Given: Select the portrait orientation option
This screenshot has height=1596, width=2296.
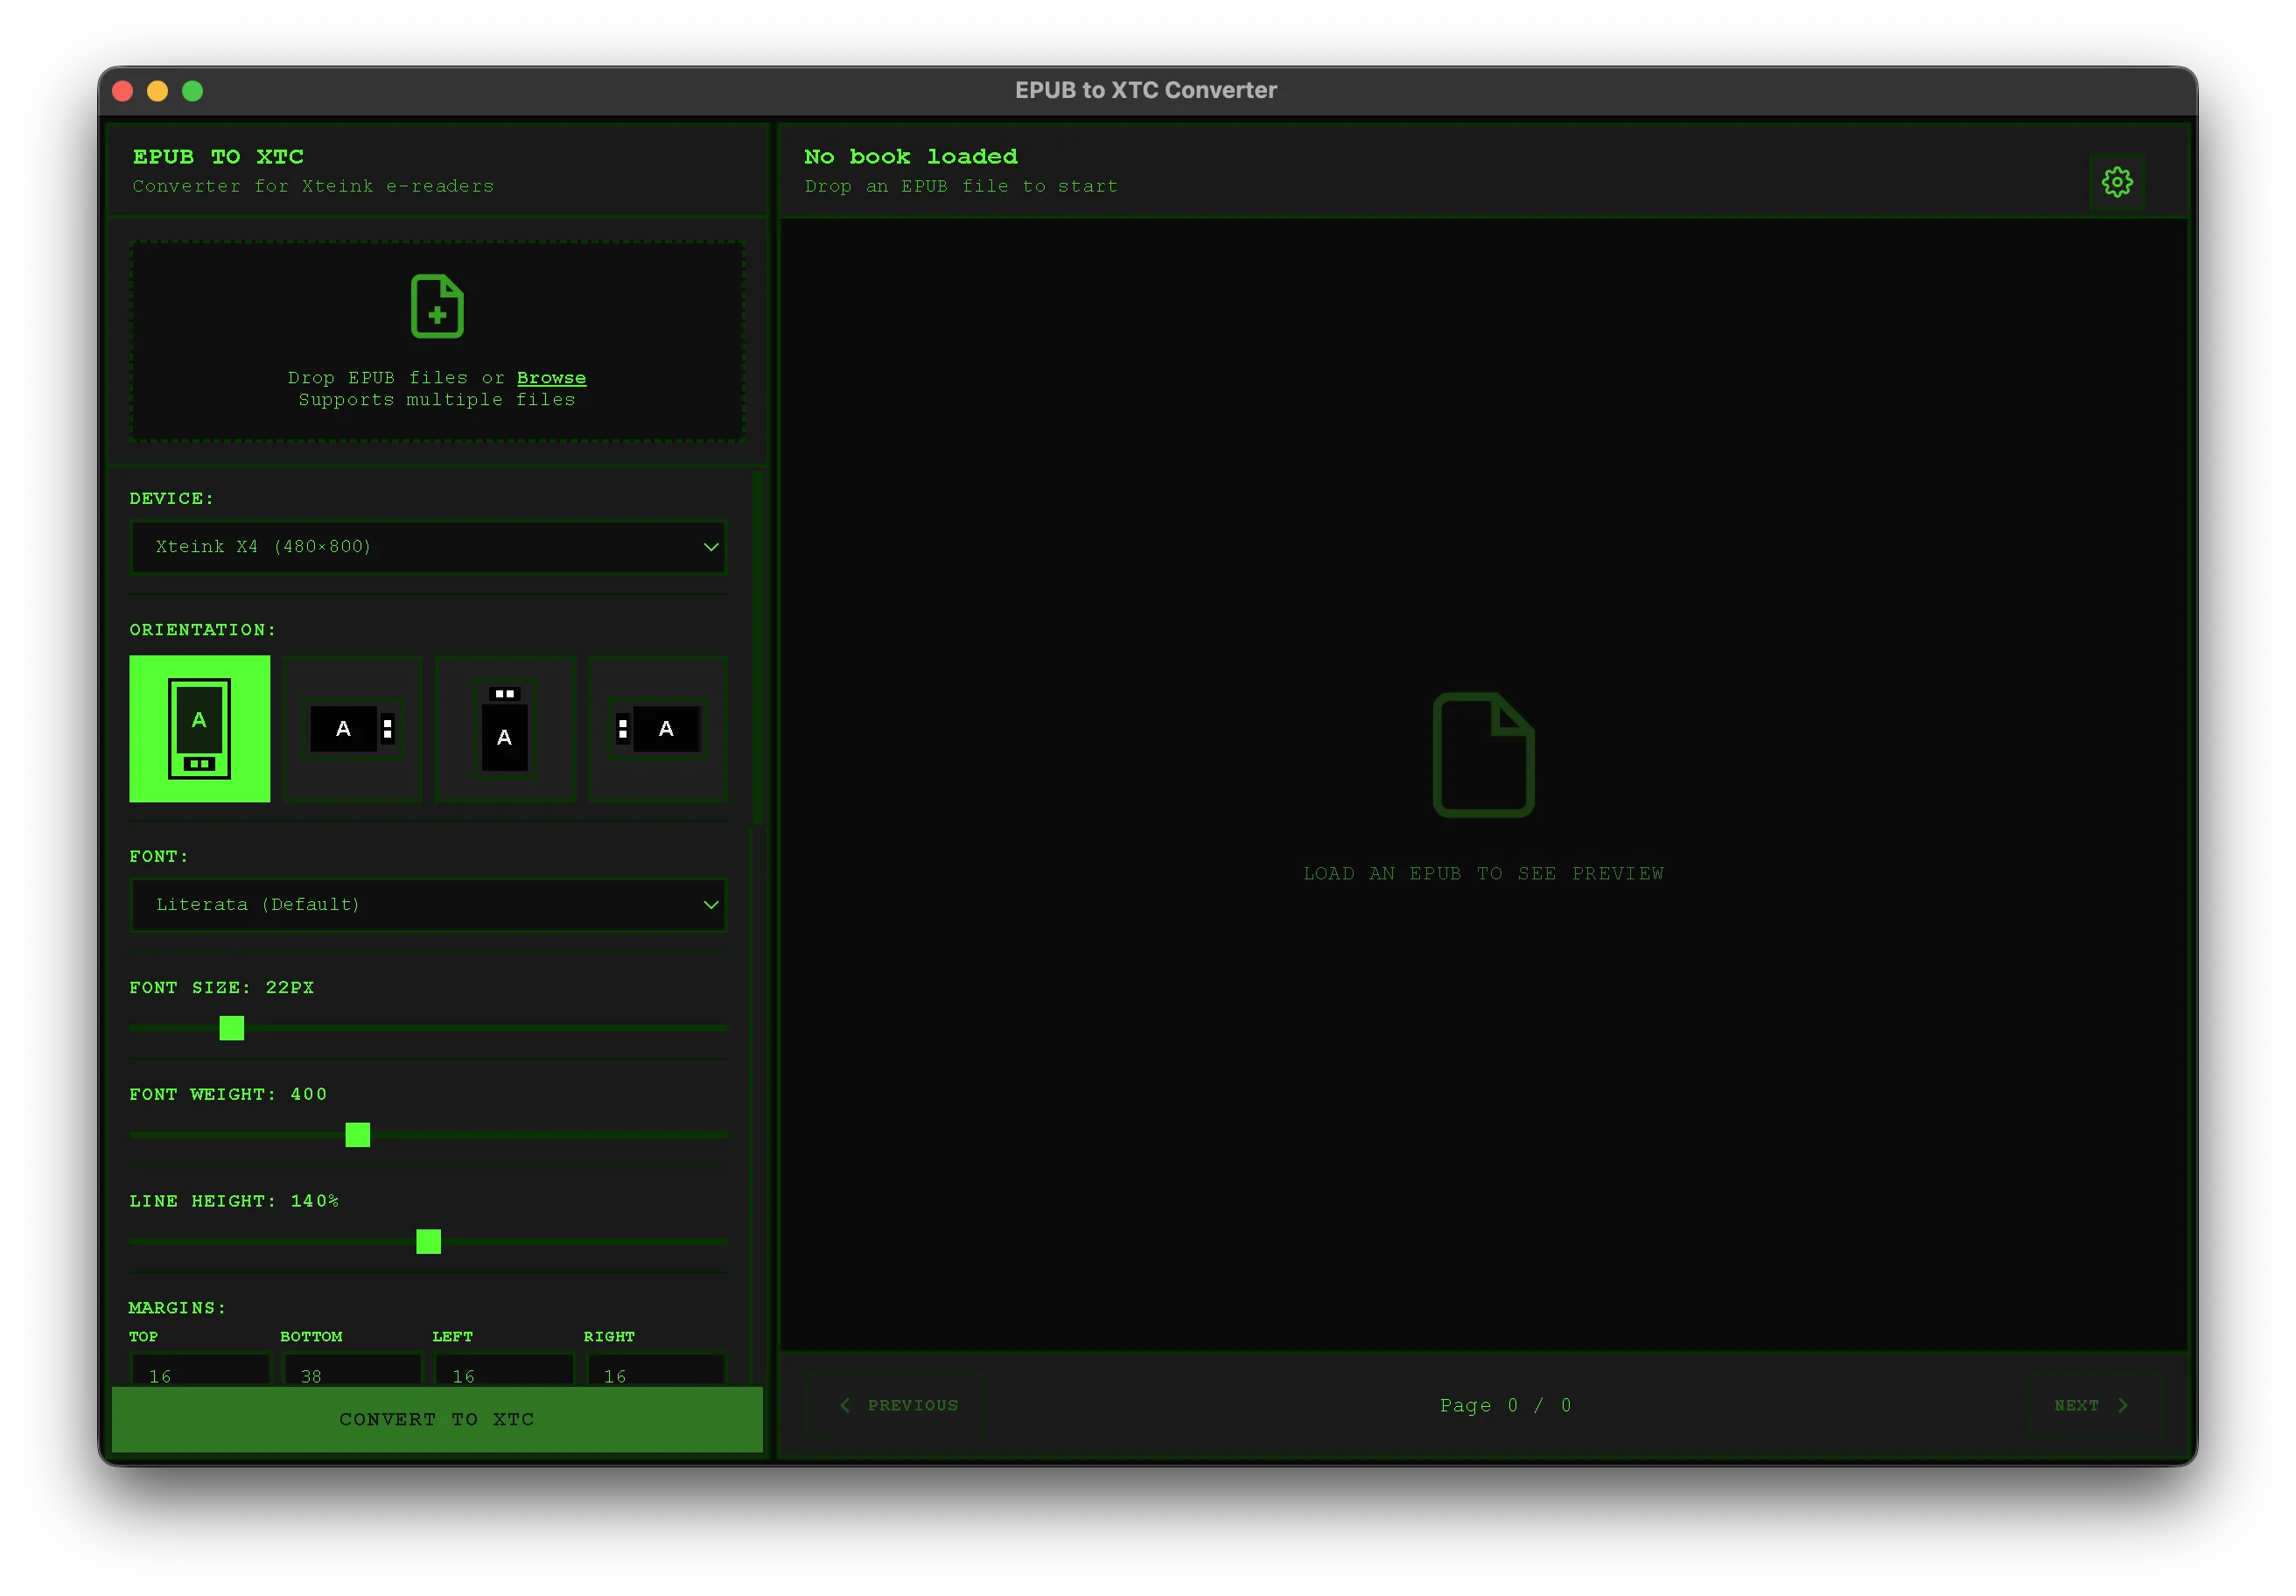Looking at the screenshot, I should click(x=199, y=729).
